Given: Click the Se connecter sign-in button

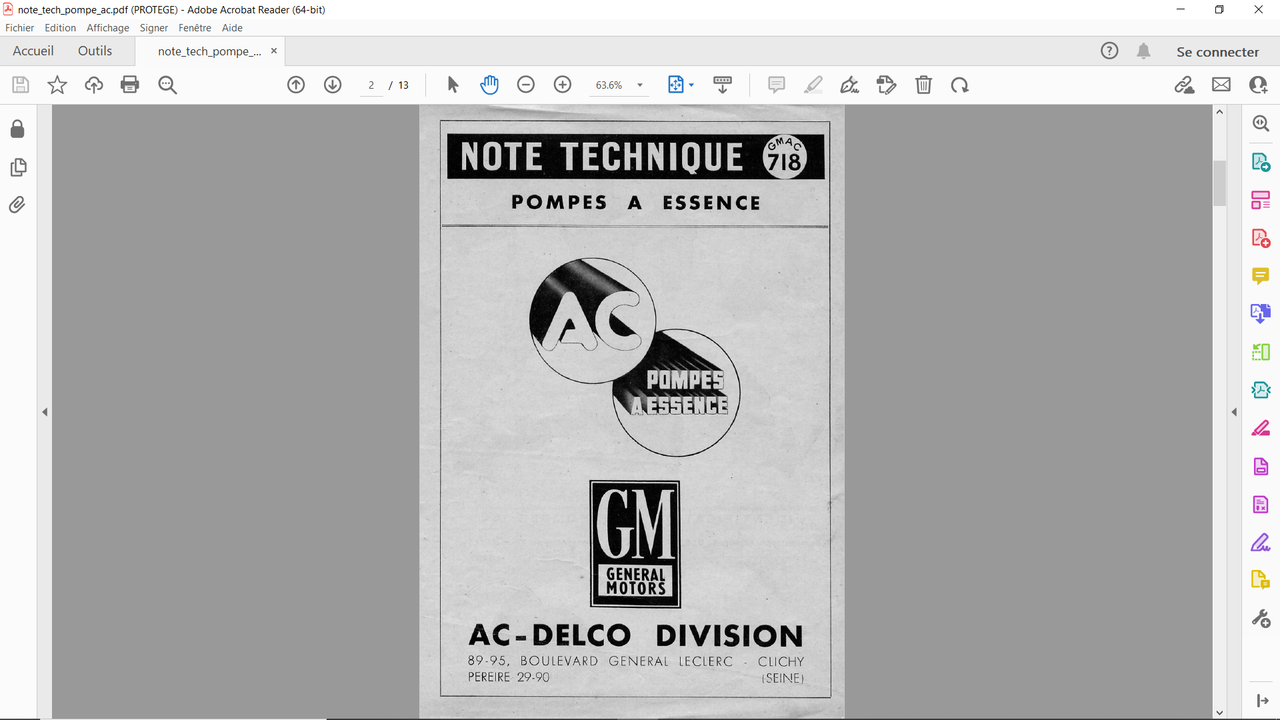Looking at the screenshot, I should pyautogui.click(x=1217, y=51).
